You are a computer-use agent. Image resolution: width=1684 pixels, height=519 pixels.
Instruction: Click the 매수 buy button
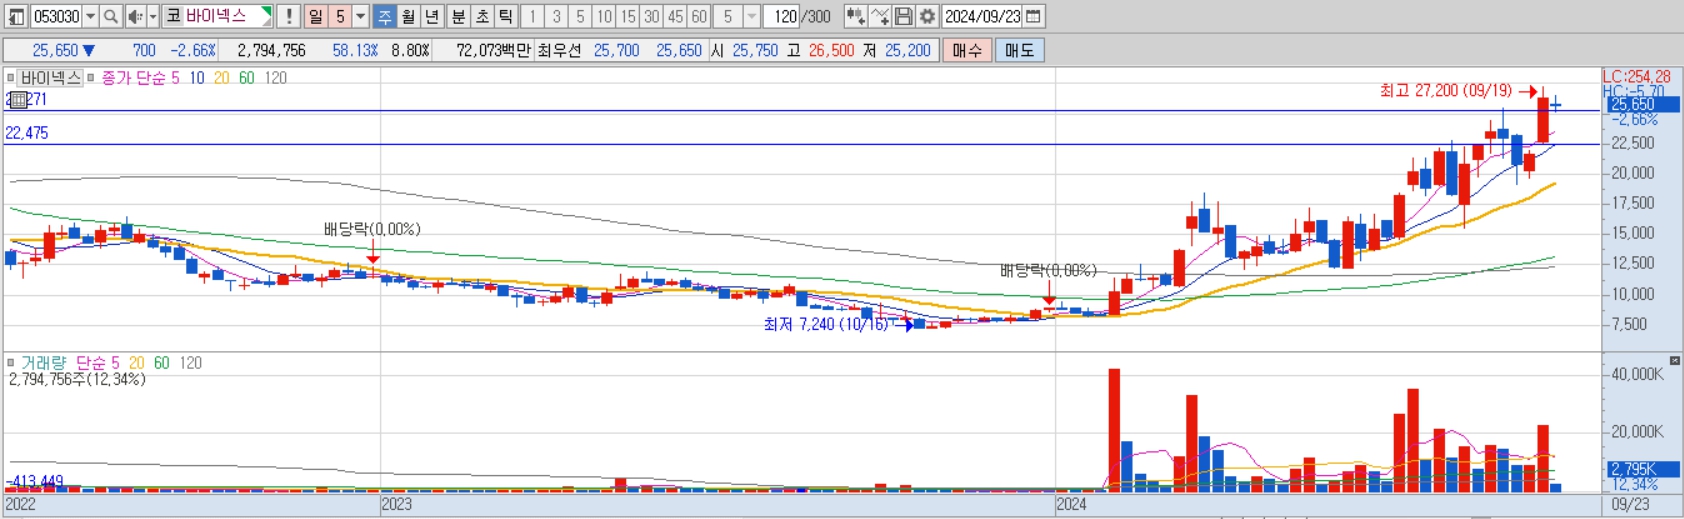[x=967, y=50]
